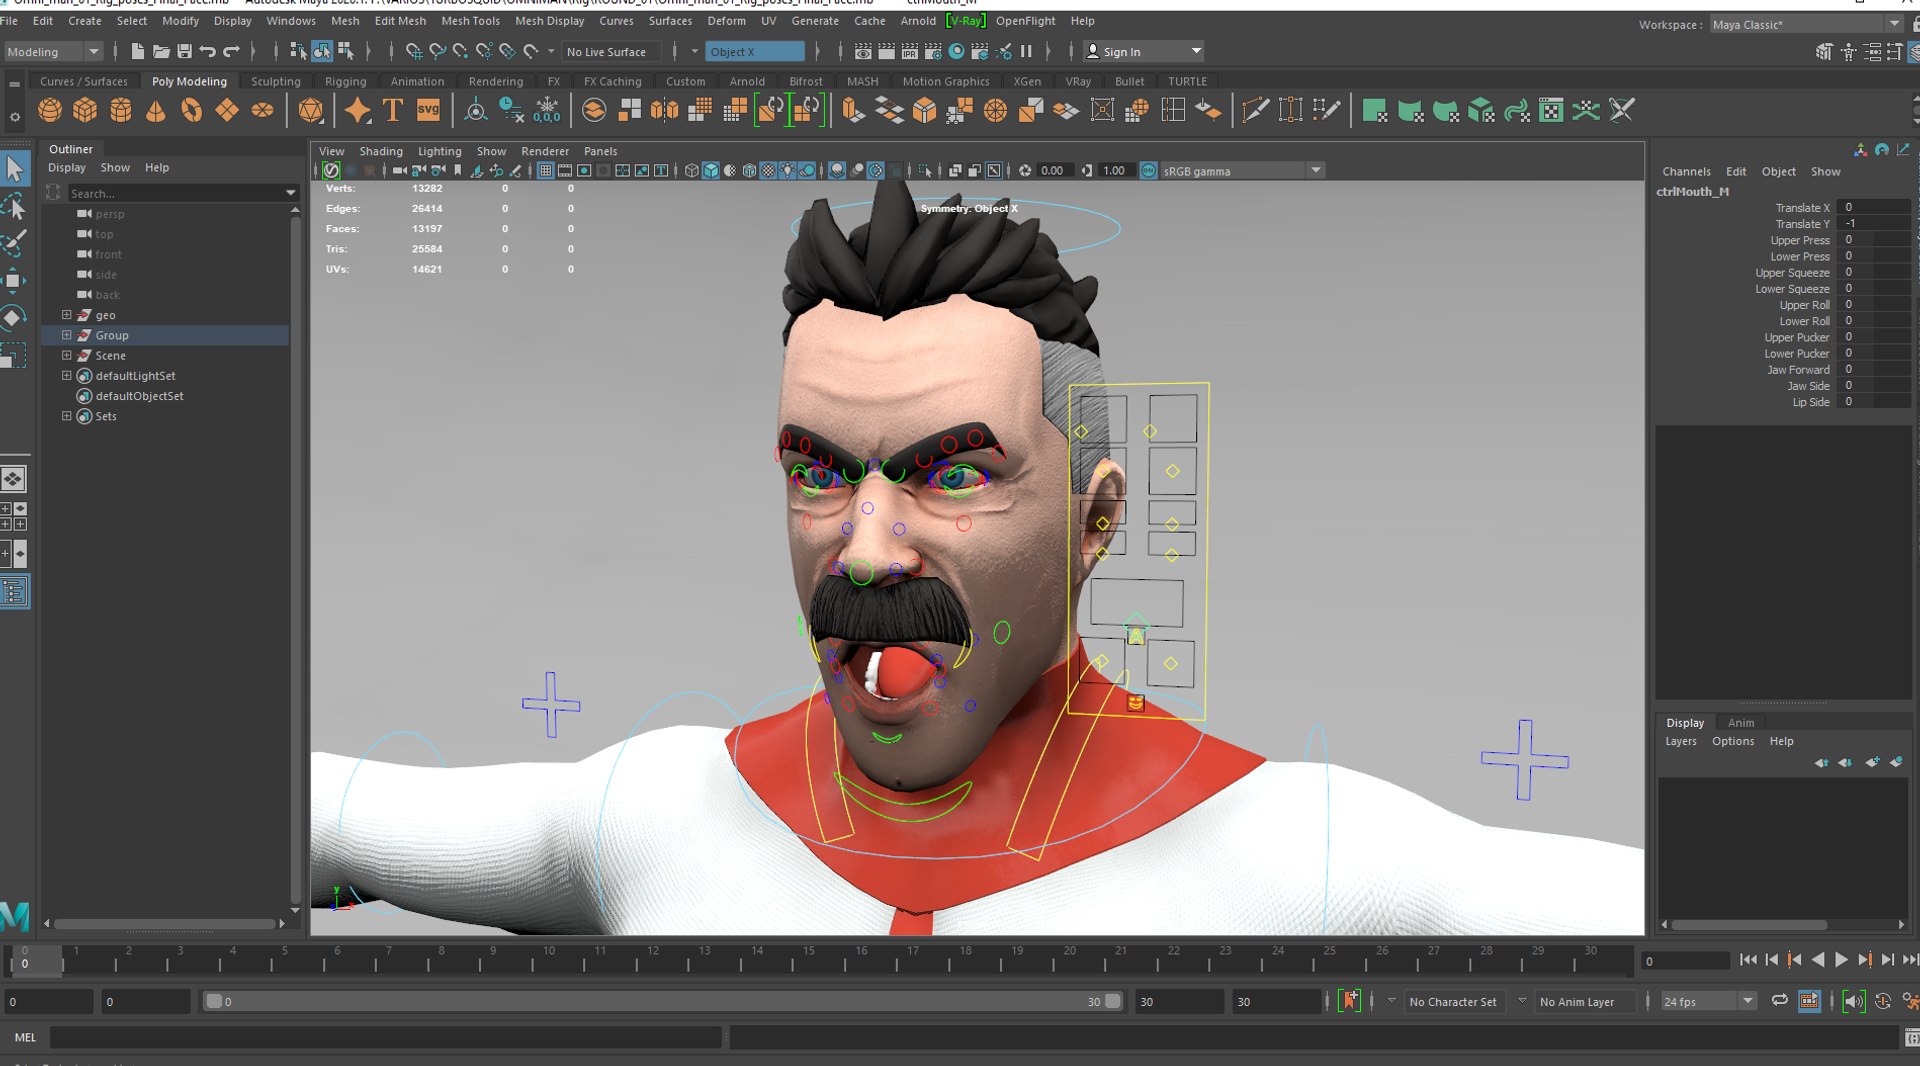Toggle Wireframe shading in viewport toolbar
1920x1066 pixels.
[691, 170]
